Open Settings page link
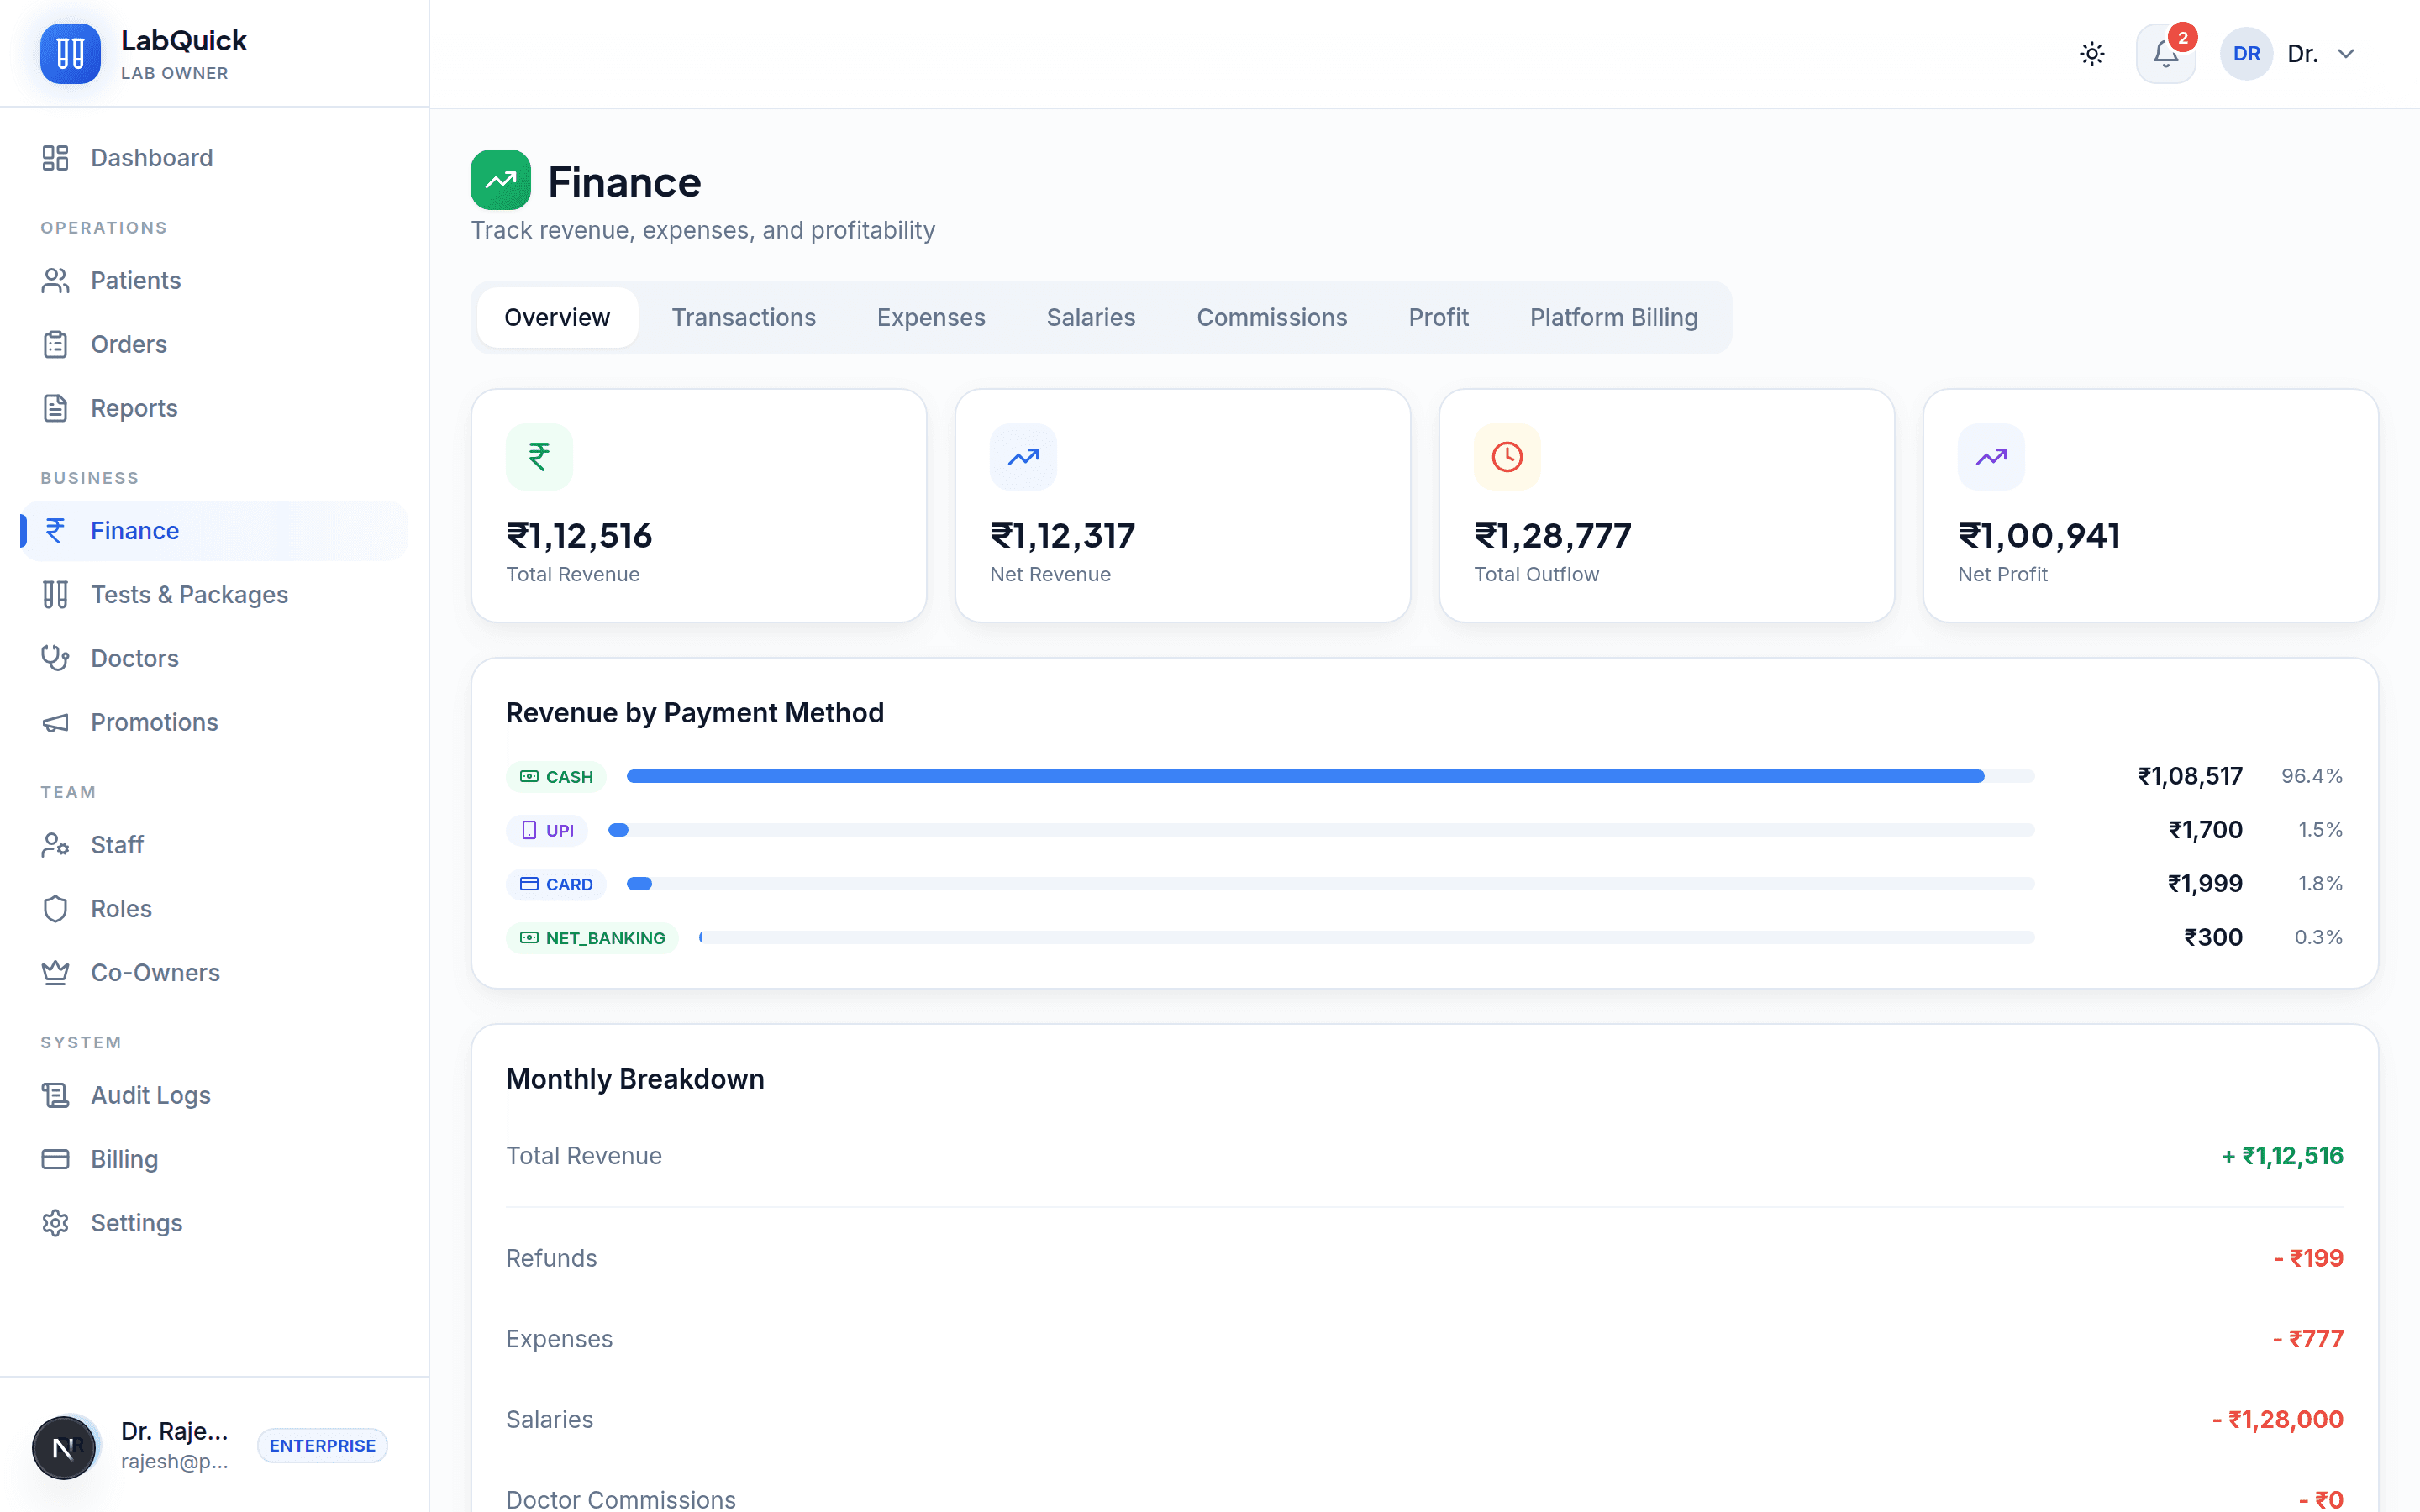The height and width of the screenshot is (1512, 2420). tap(214, 1223)
